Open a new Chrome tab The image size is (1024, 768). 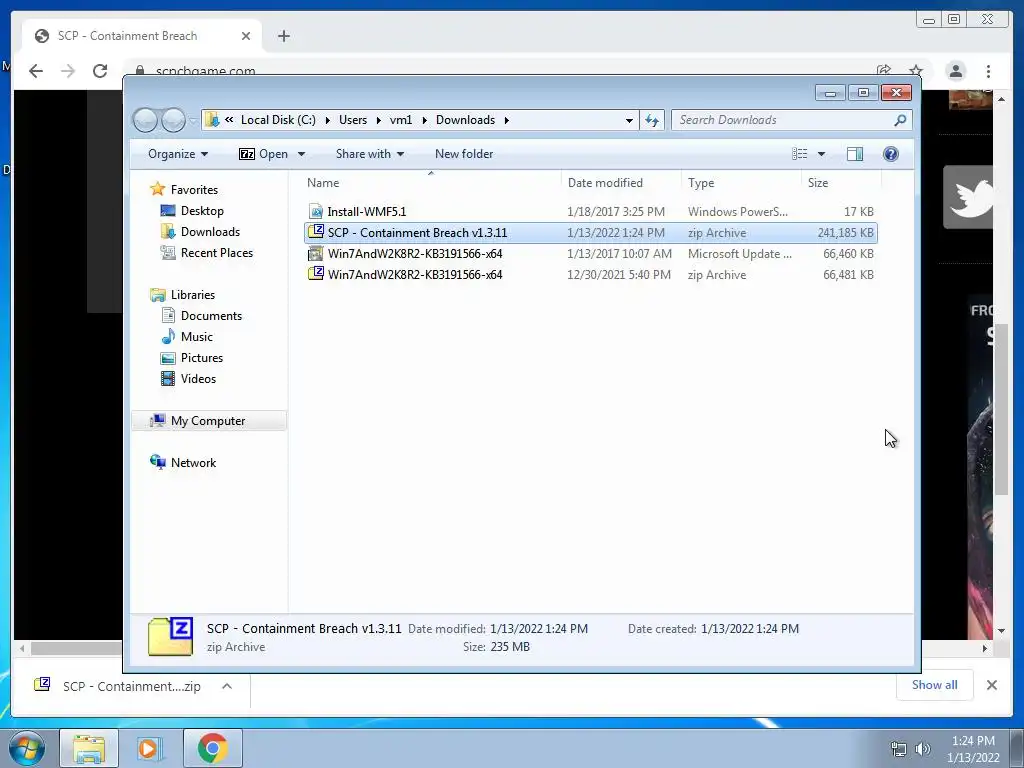[283, 36]
